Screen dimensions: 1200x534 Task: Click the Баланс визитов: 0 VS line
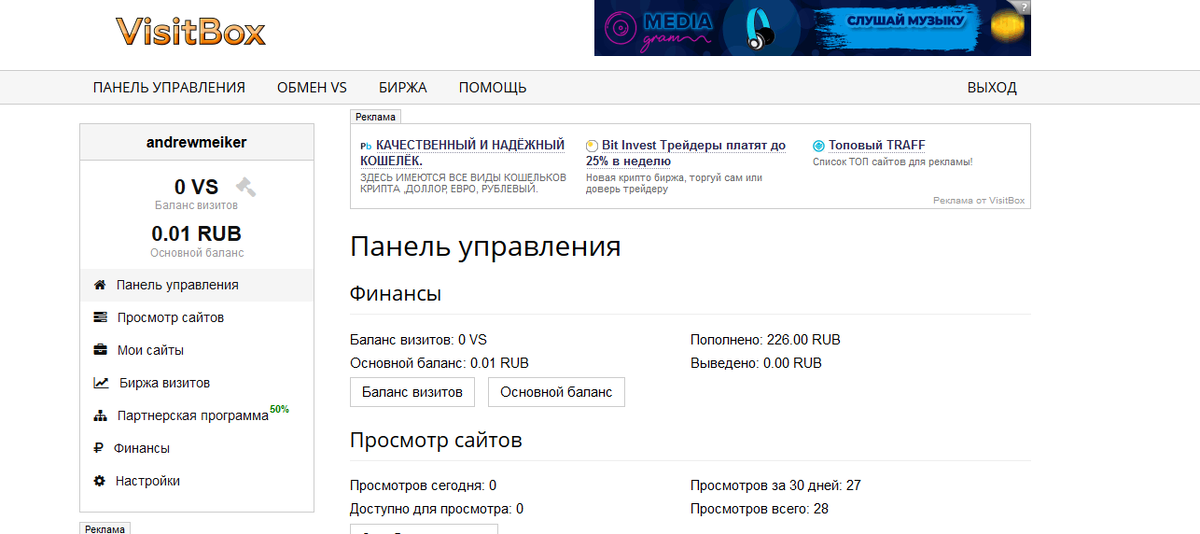click(418, 340)
